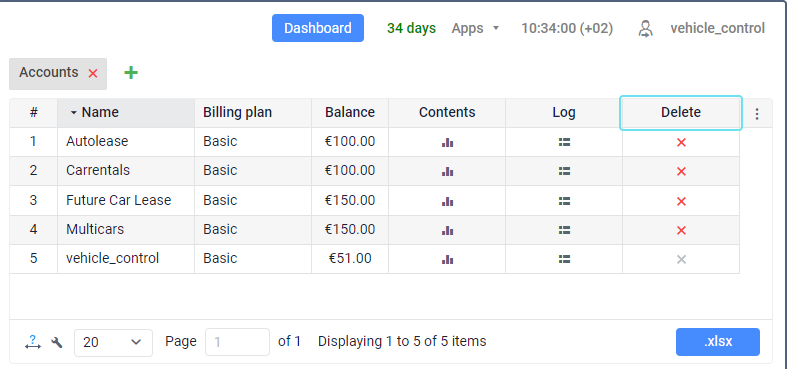Delete the Multicars account
787x369 pixels.
pyautogui.click(x=681, y=230)
